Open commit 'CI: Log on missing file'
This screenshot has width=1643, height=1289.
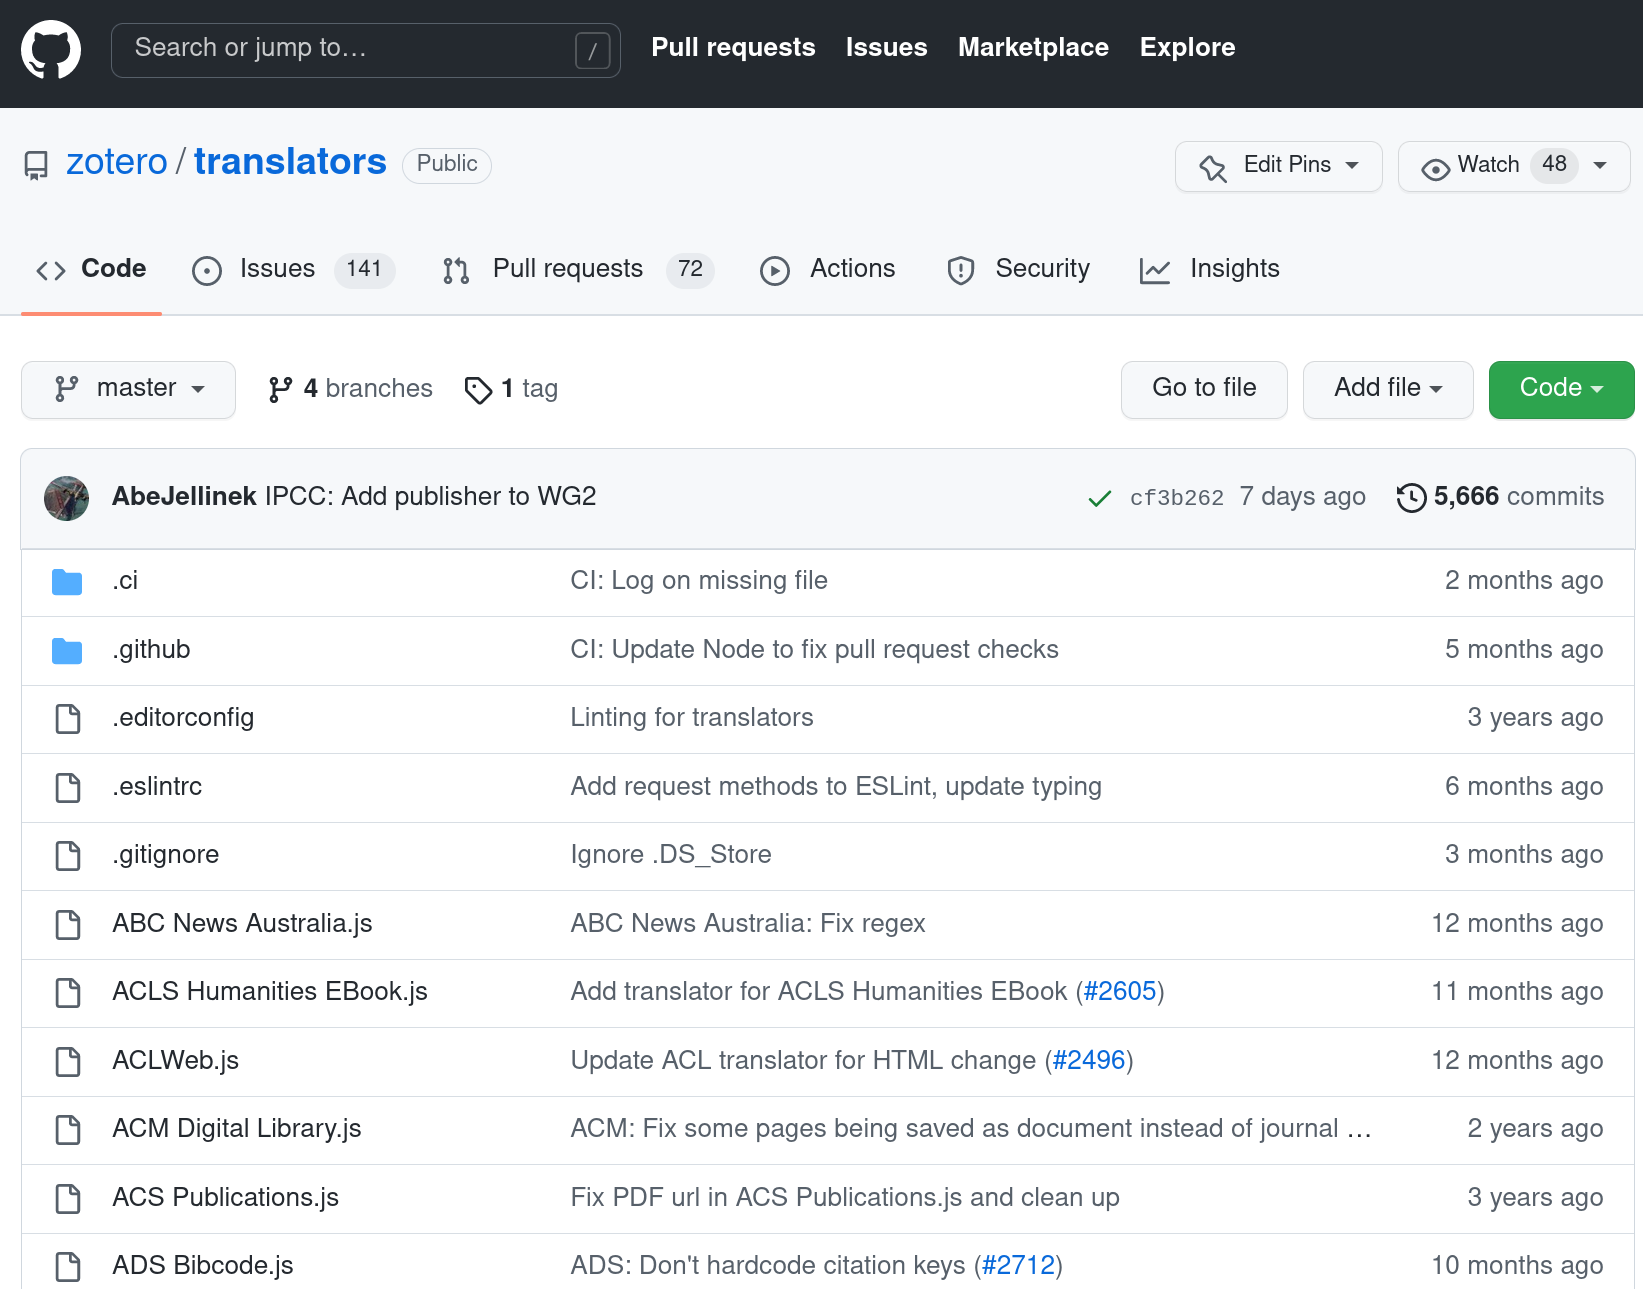(x=699, y=581)
